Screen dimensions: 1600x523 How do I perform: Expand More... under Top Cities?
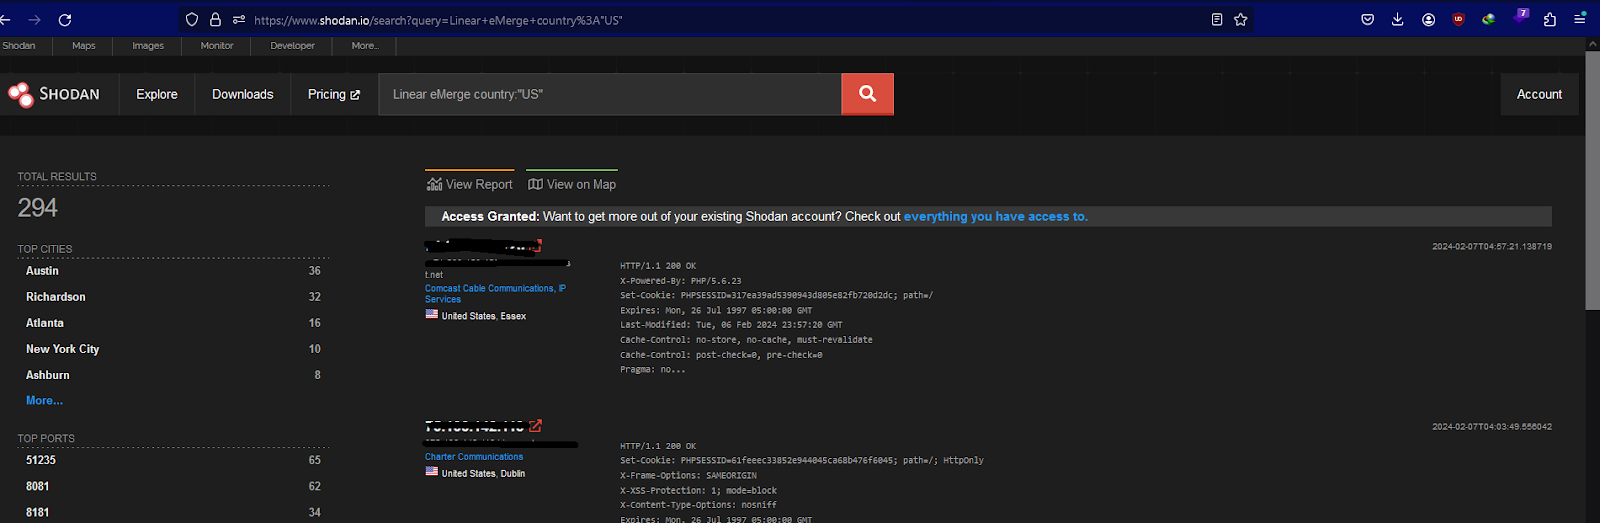point(44,400)
